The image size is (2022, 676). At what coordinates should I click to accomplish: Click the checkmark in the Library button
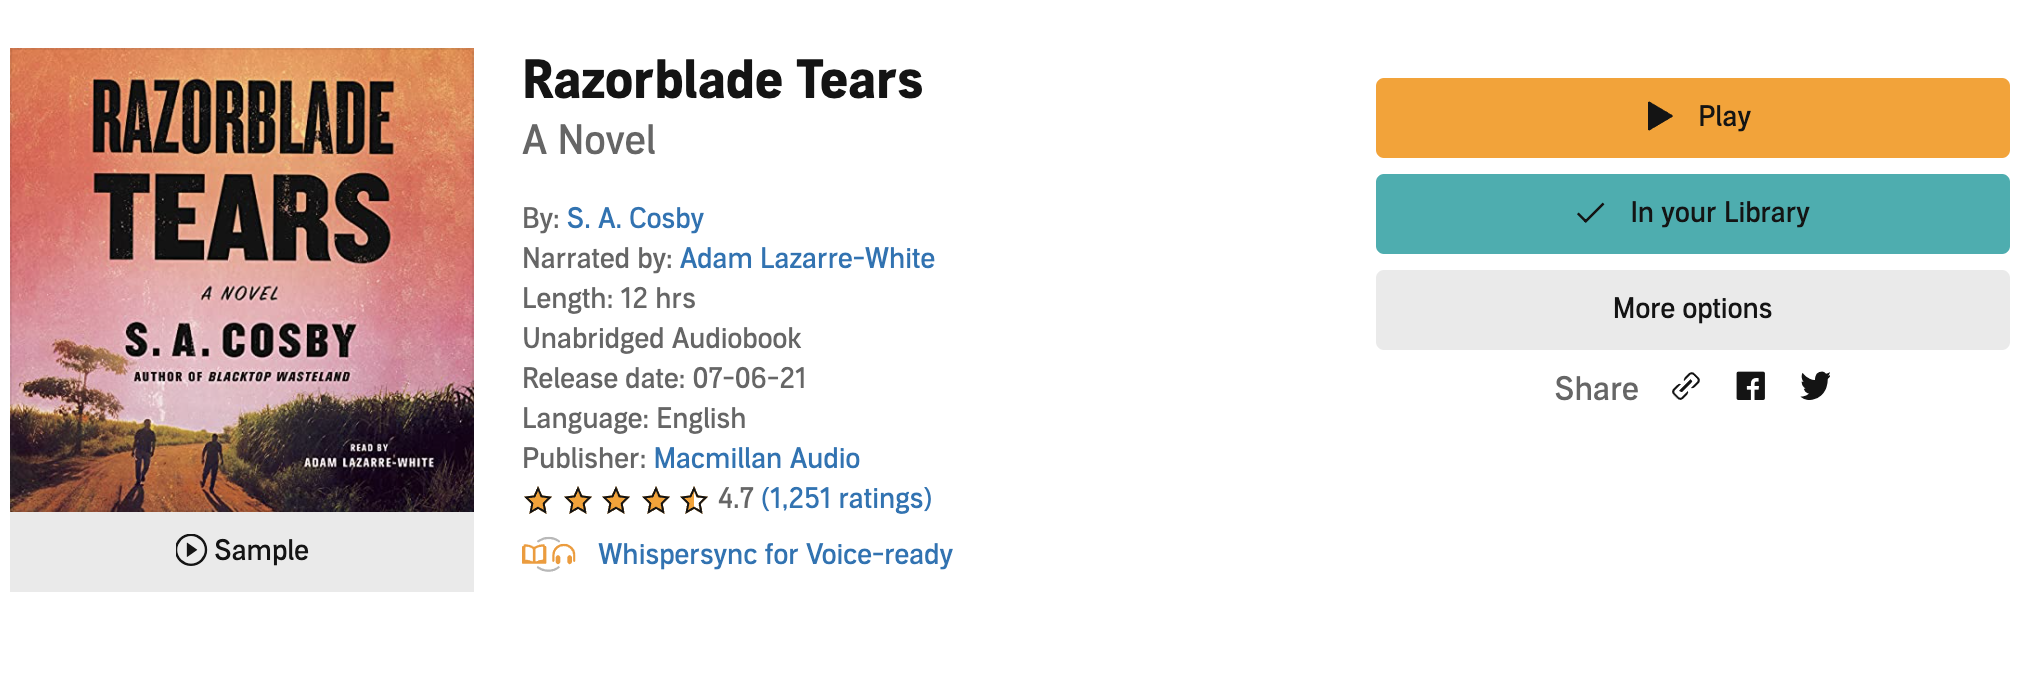click(1590, 213)
